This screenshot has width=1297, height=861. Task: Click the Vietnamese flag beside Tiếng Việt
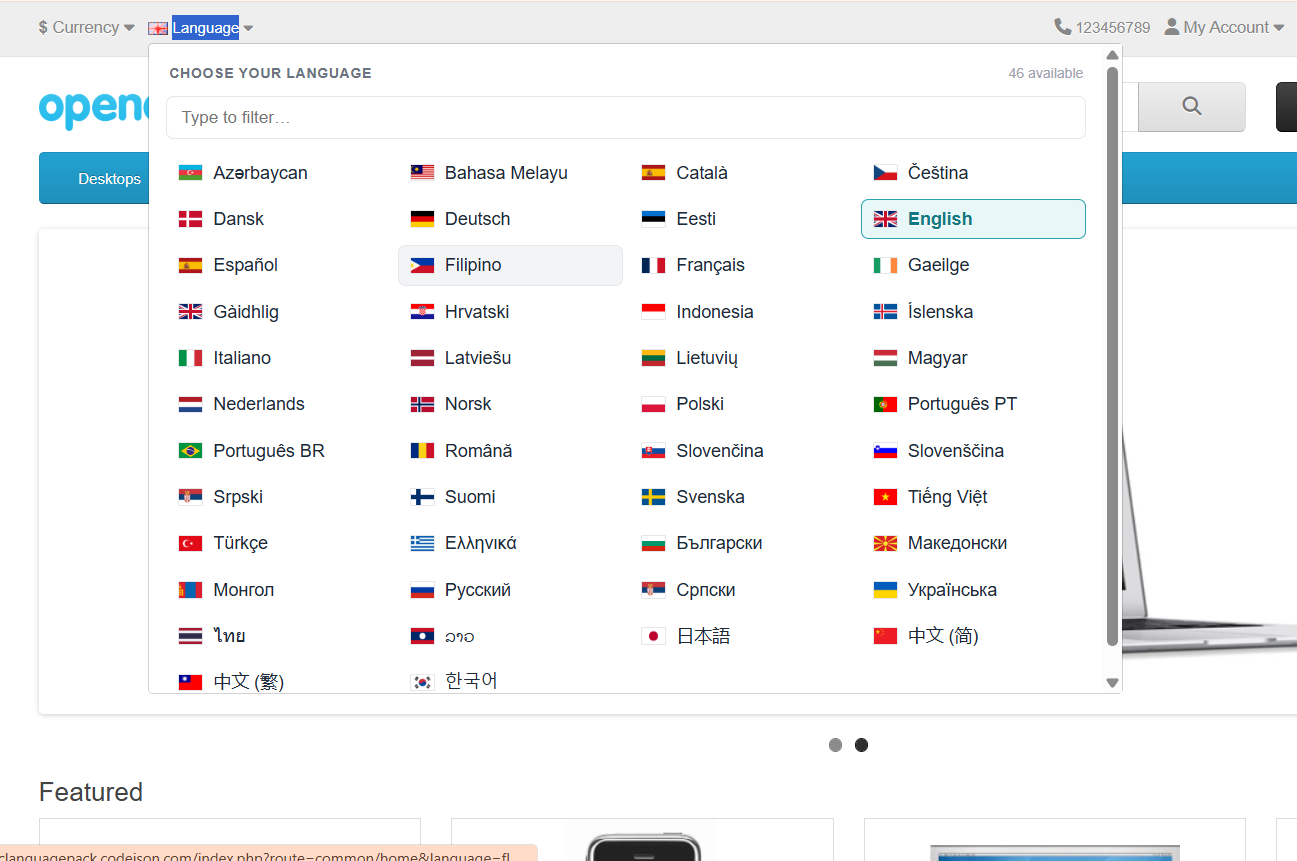point(886,496)
